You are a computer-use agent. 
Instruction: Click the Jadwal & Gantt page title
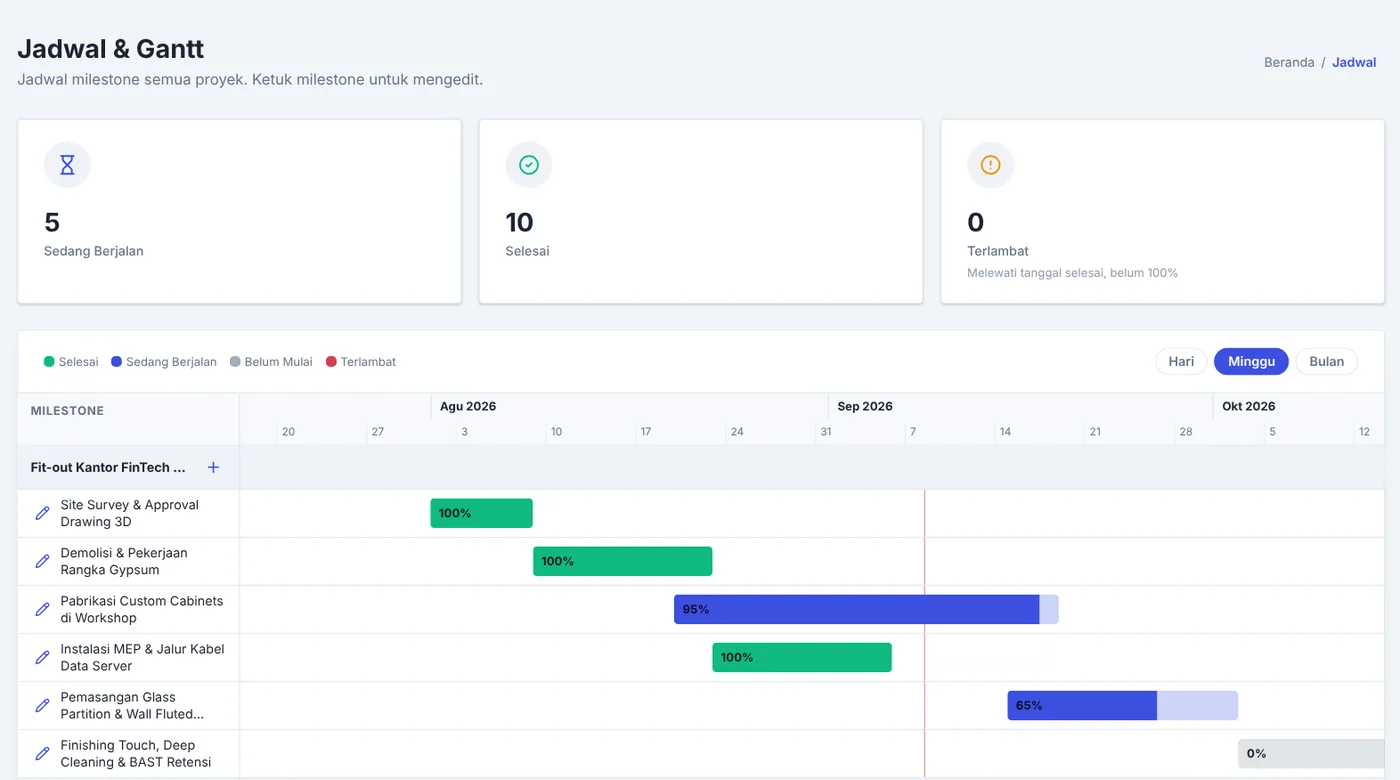pos(111,48)
